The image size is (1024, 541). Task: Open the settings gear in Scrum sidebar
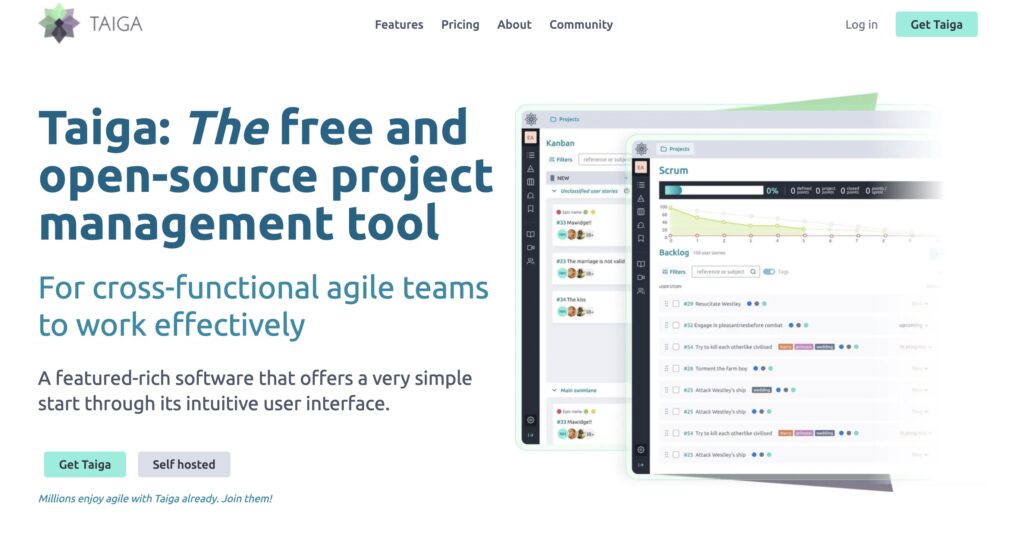[x=641, y=450]
